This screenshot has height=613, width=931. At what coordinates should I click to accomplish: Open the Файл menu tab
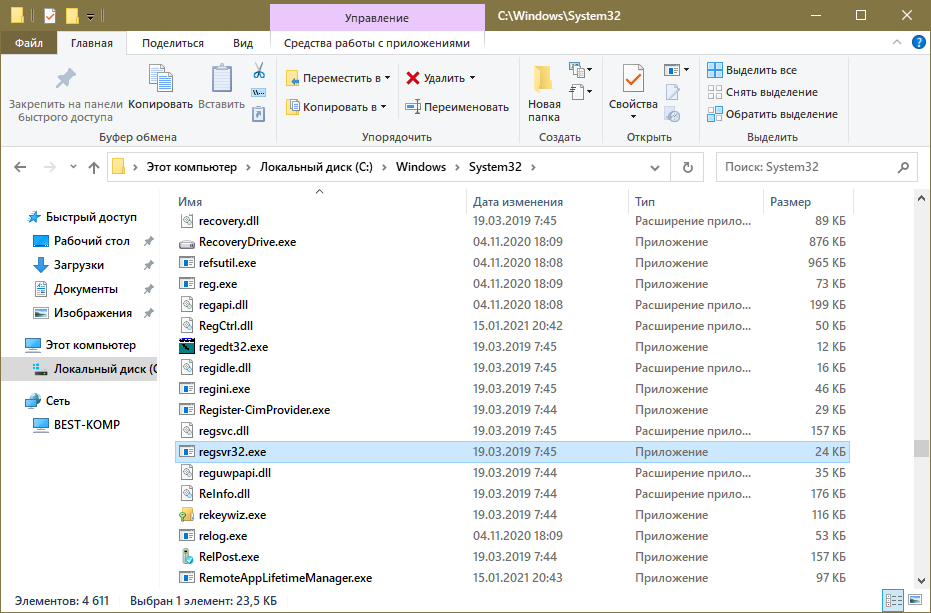[x=28, y=43]
